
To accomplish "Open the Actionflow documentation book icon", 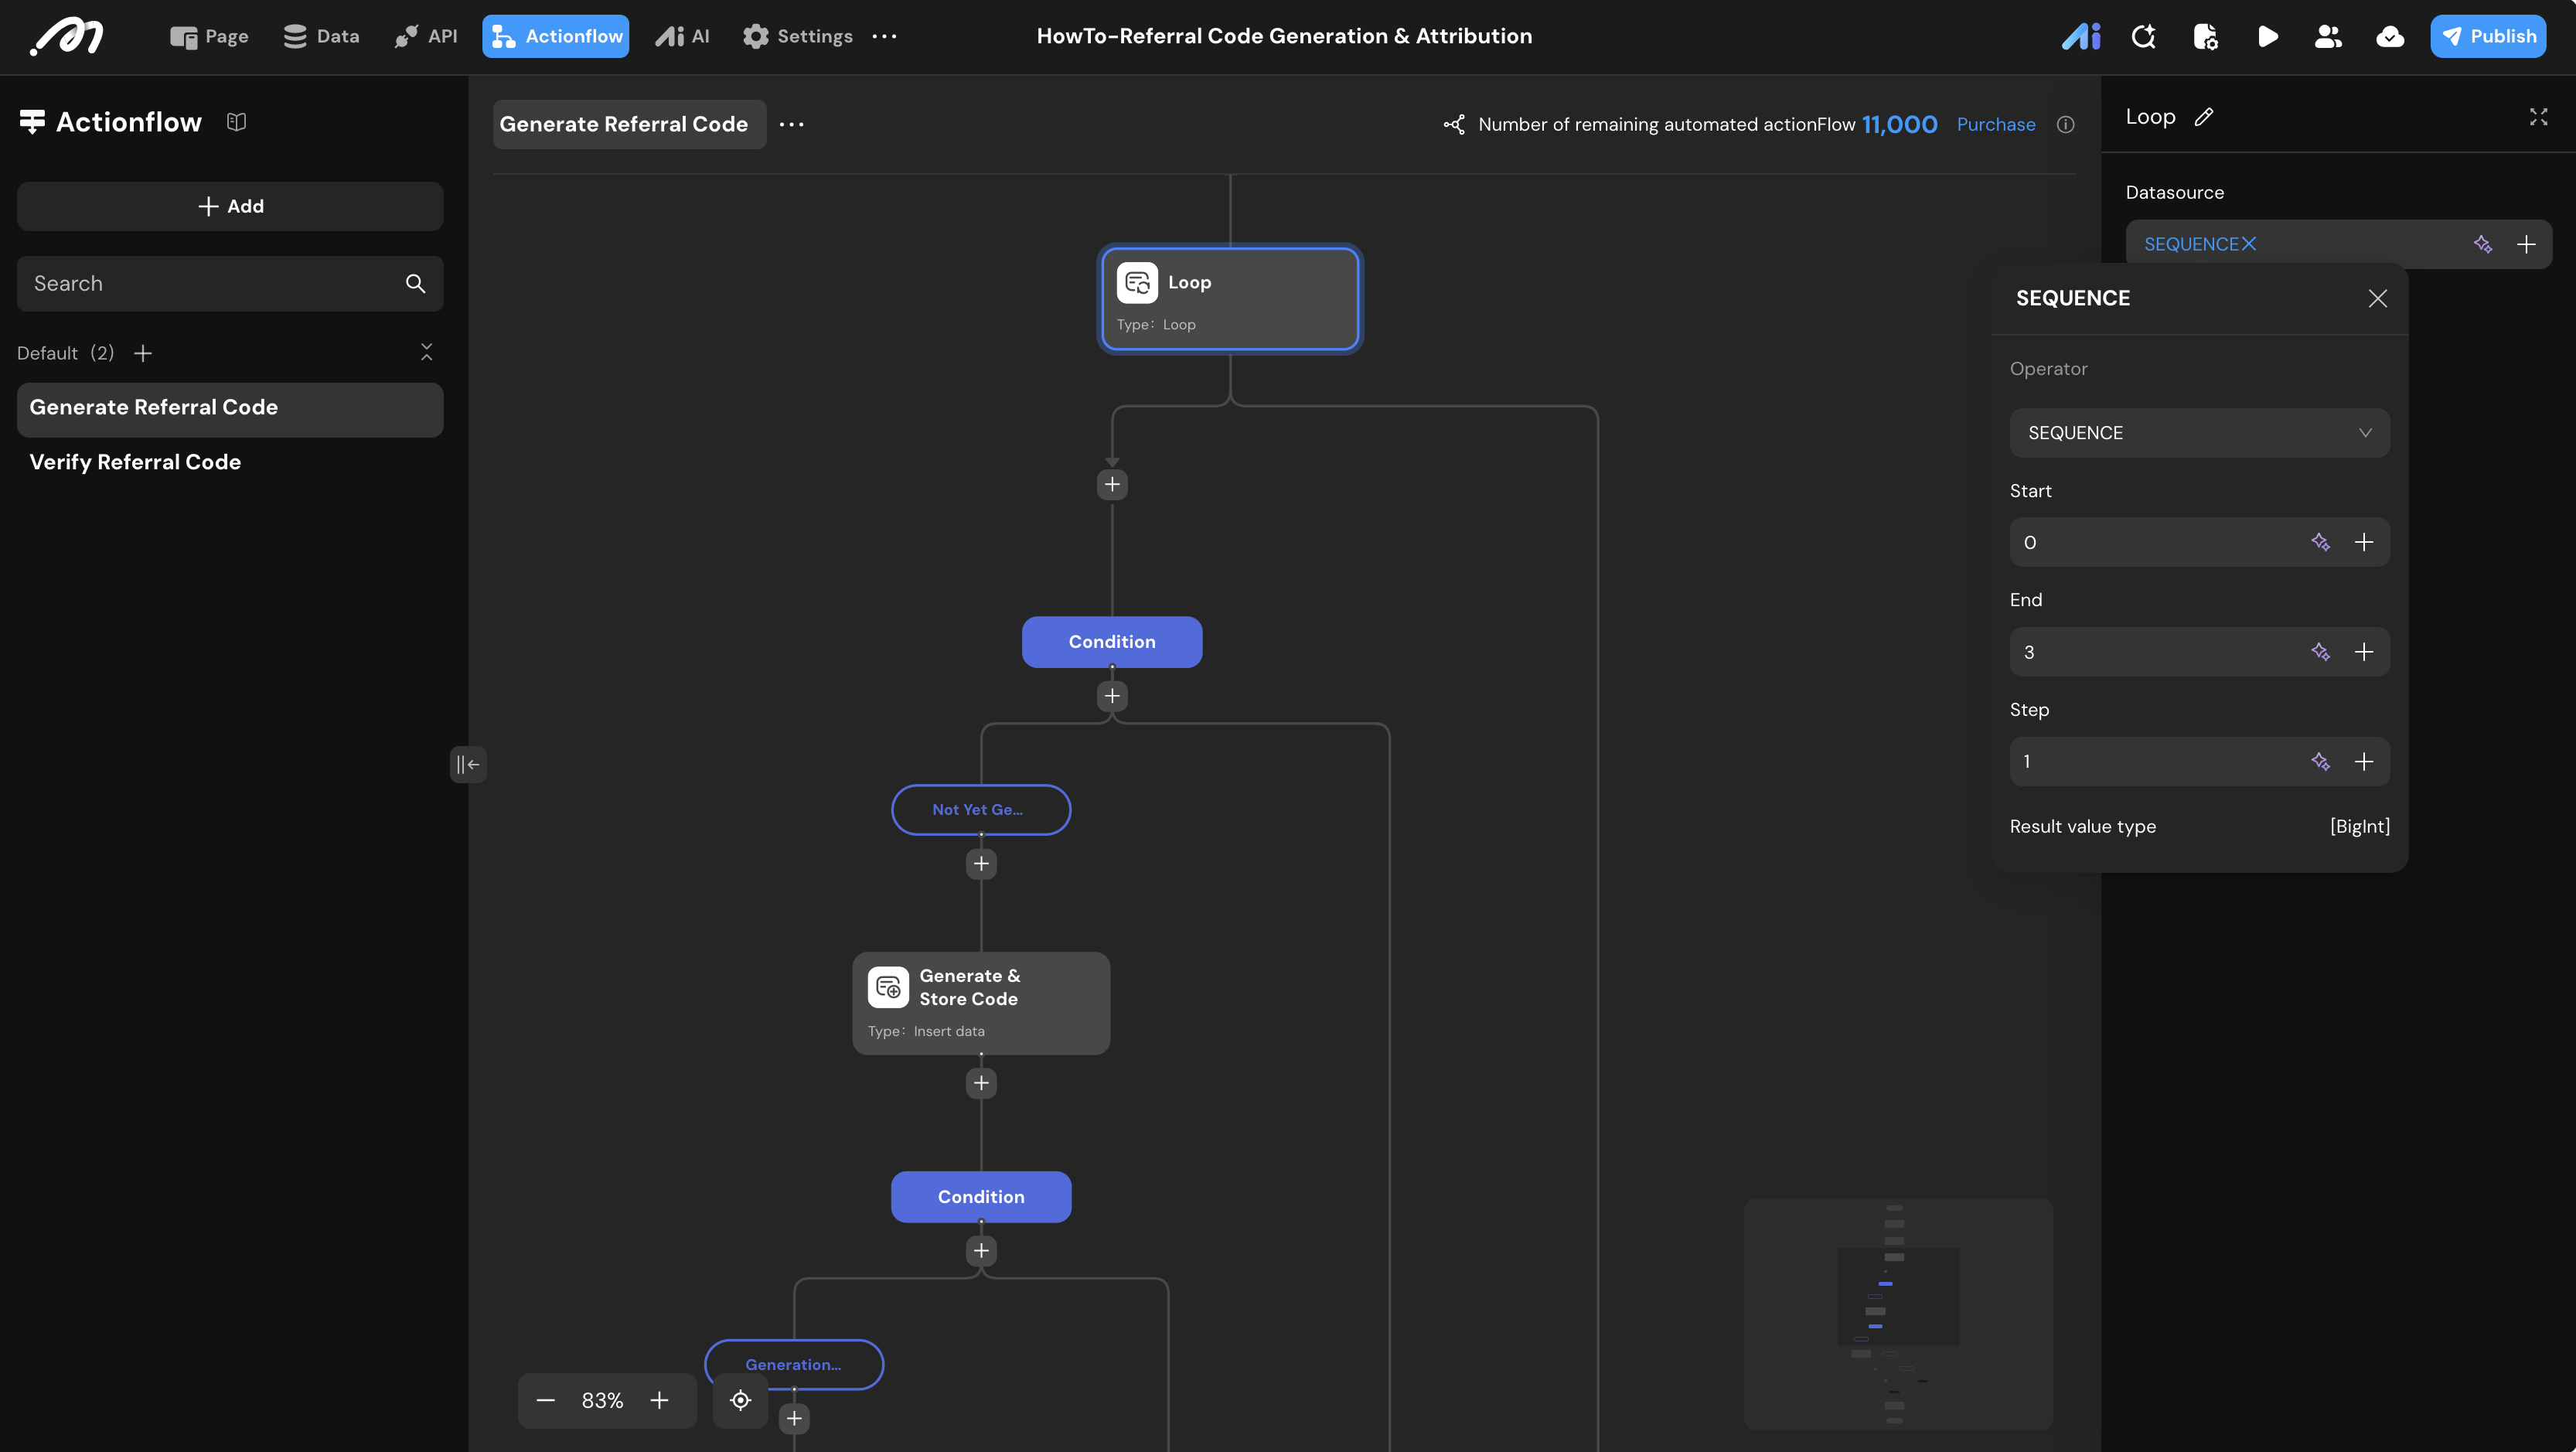I will 236,122.
